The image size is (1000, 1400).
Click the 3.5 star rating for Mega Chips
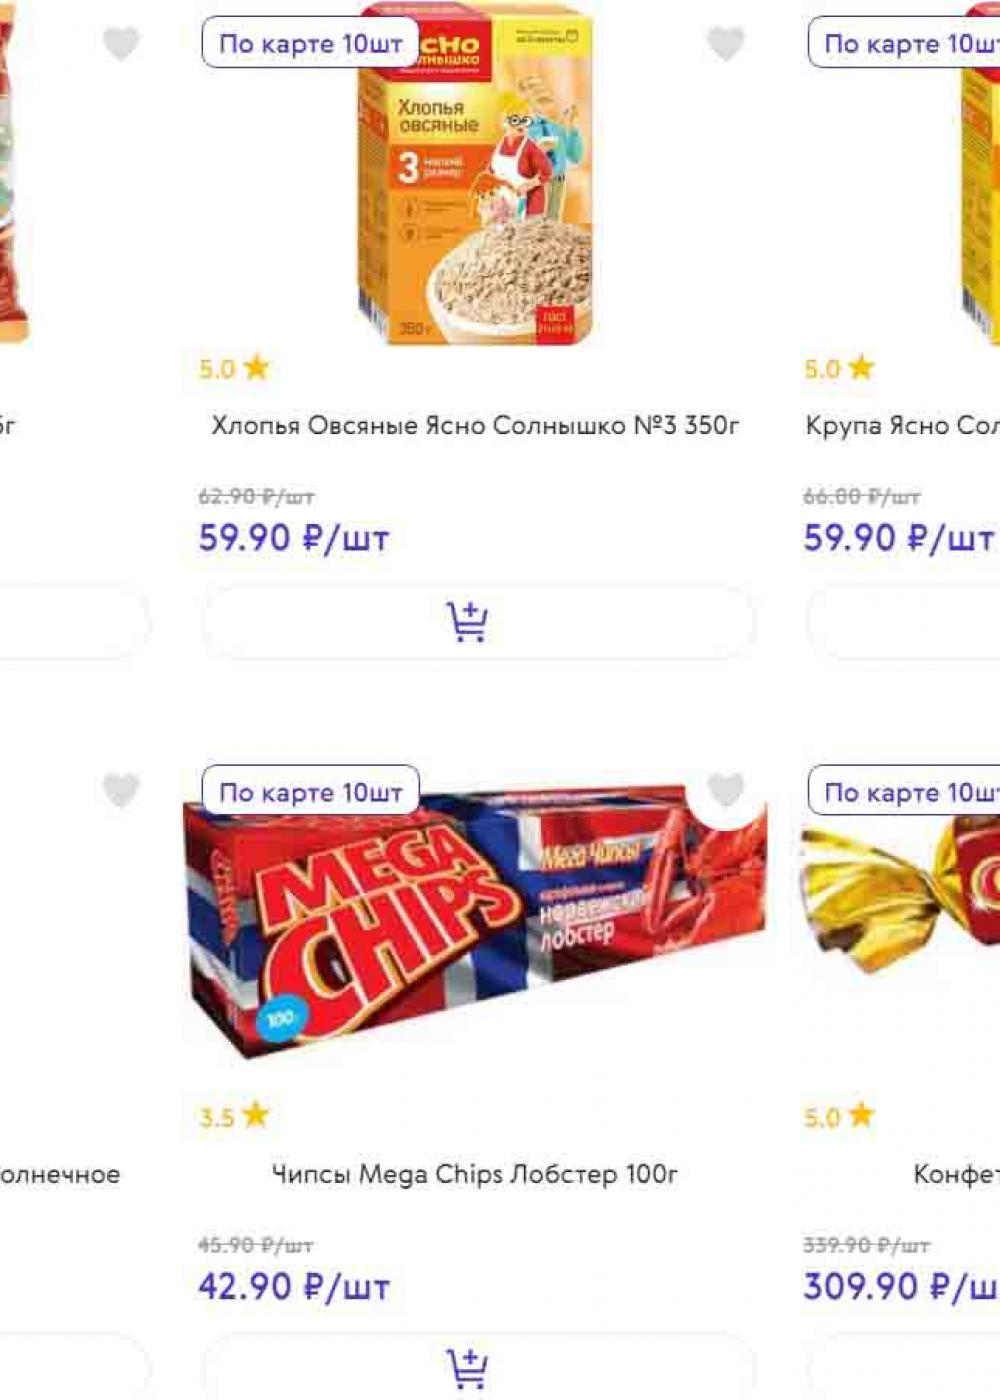[235, 1116]
